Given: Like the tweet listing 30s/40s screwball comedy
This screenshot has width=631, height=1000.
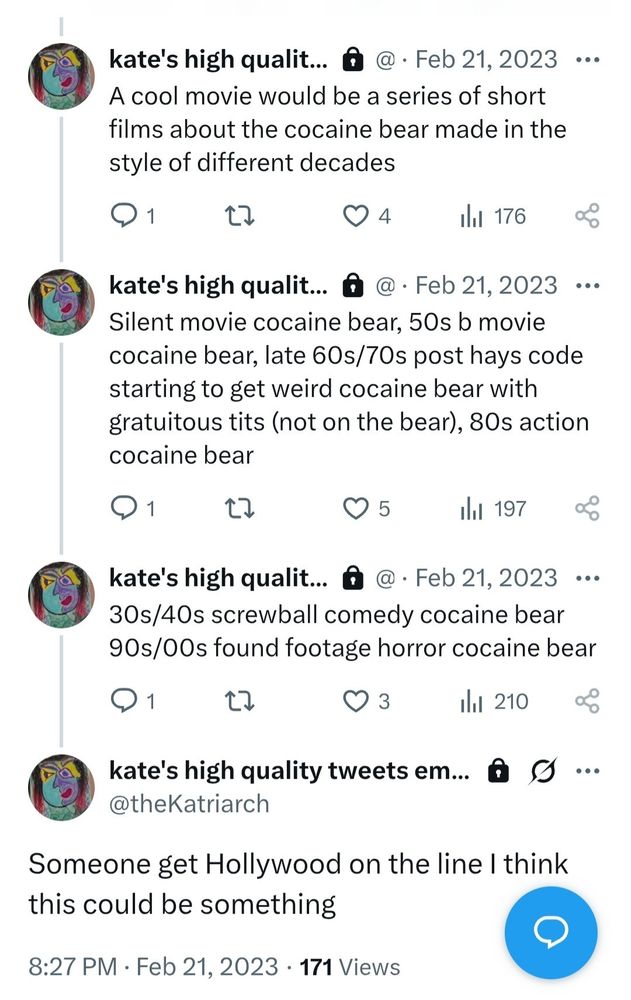Looking at the screenshot, I should pos(357,701).
